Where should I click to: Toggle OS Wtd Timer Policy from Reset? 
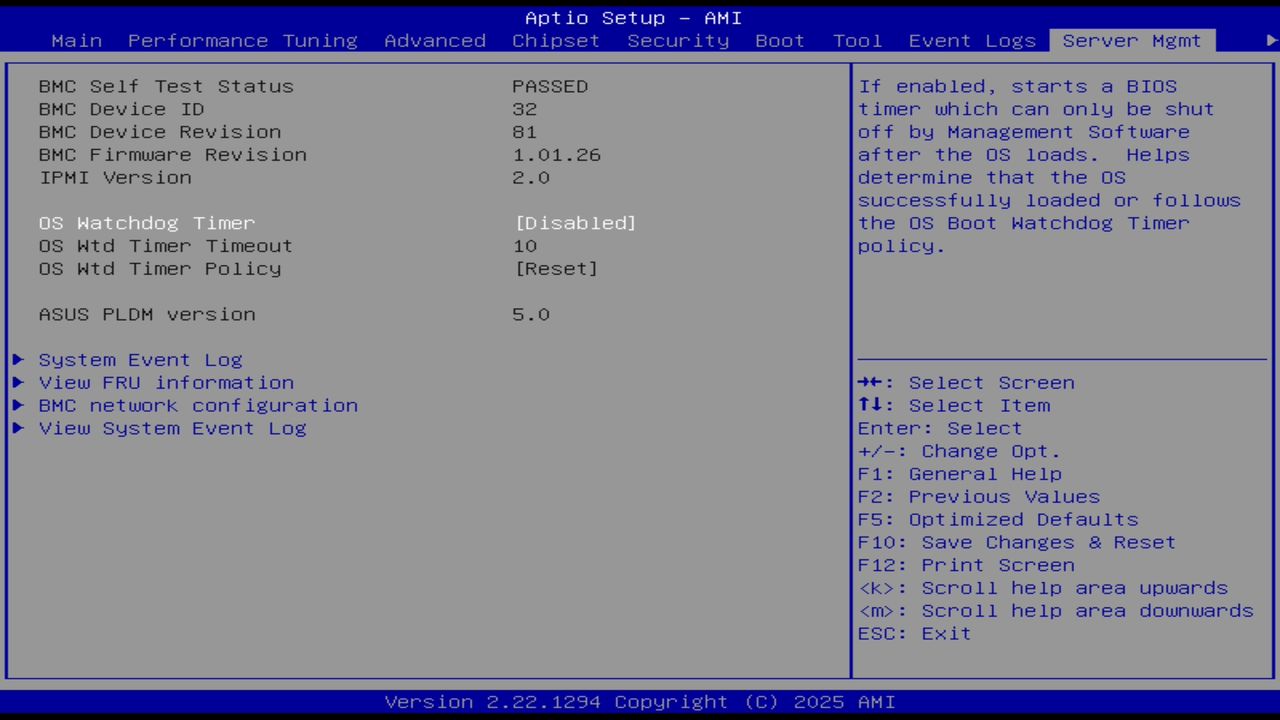point(557,268)
